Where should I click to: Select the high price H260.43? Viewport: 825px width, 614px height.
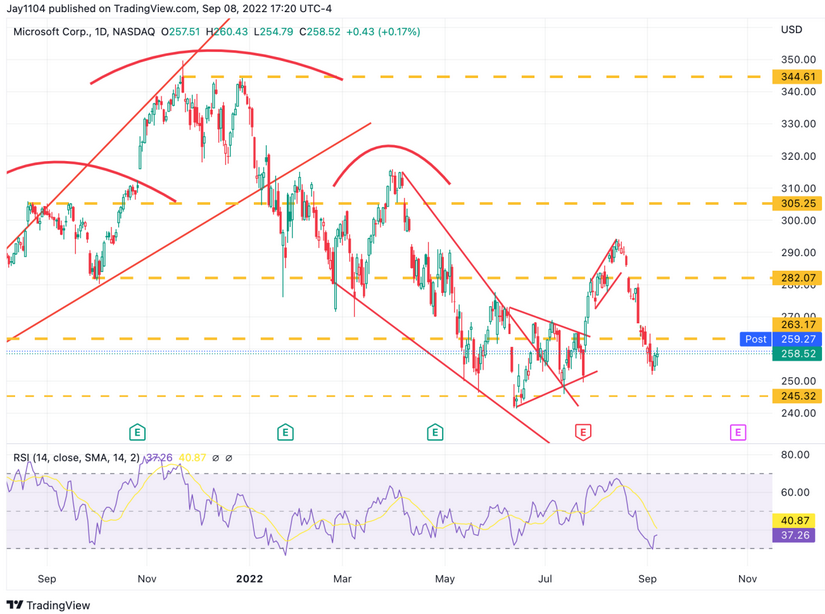pos(227,32)
